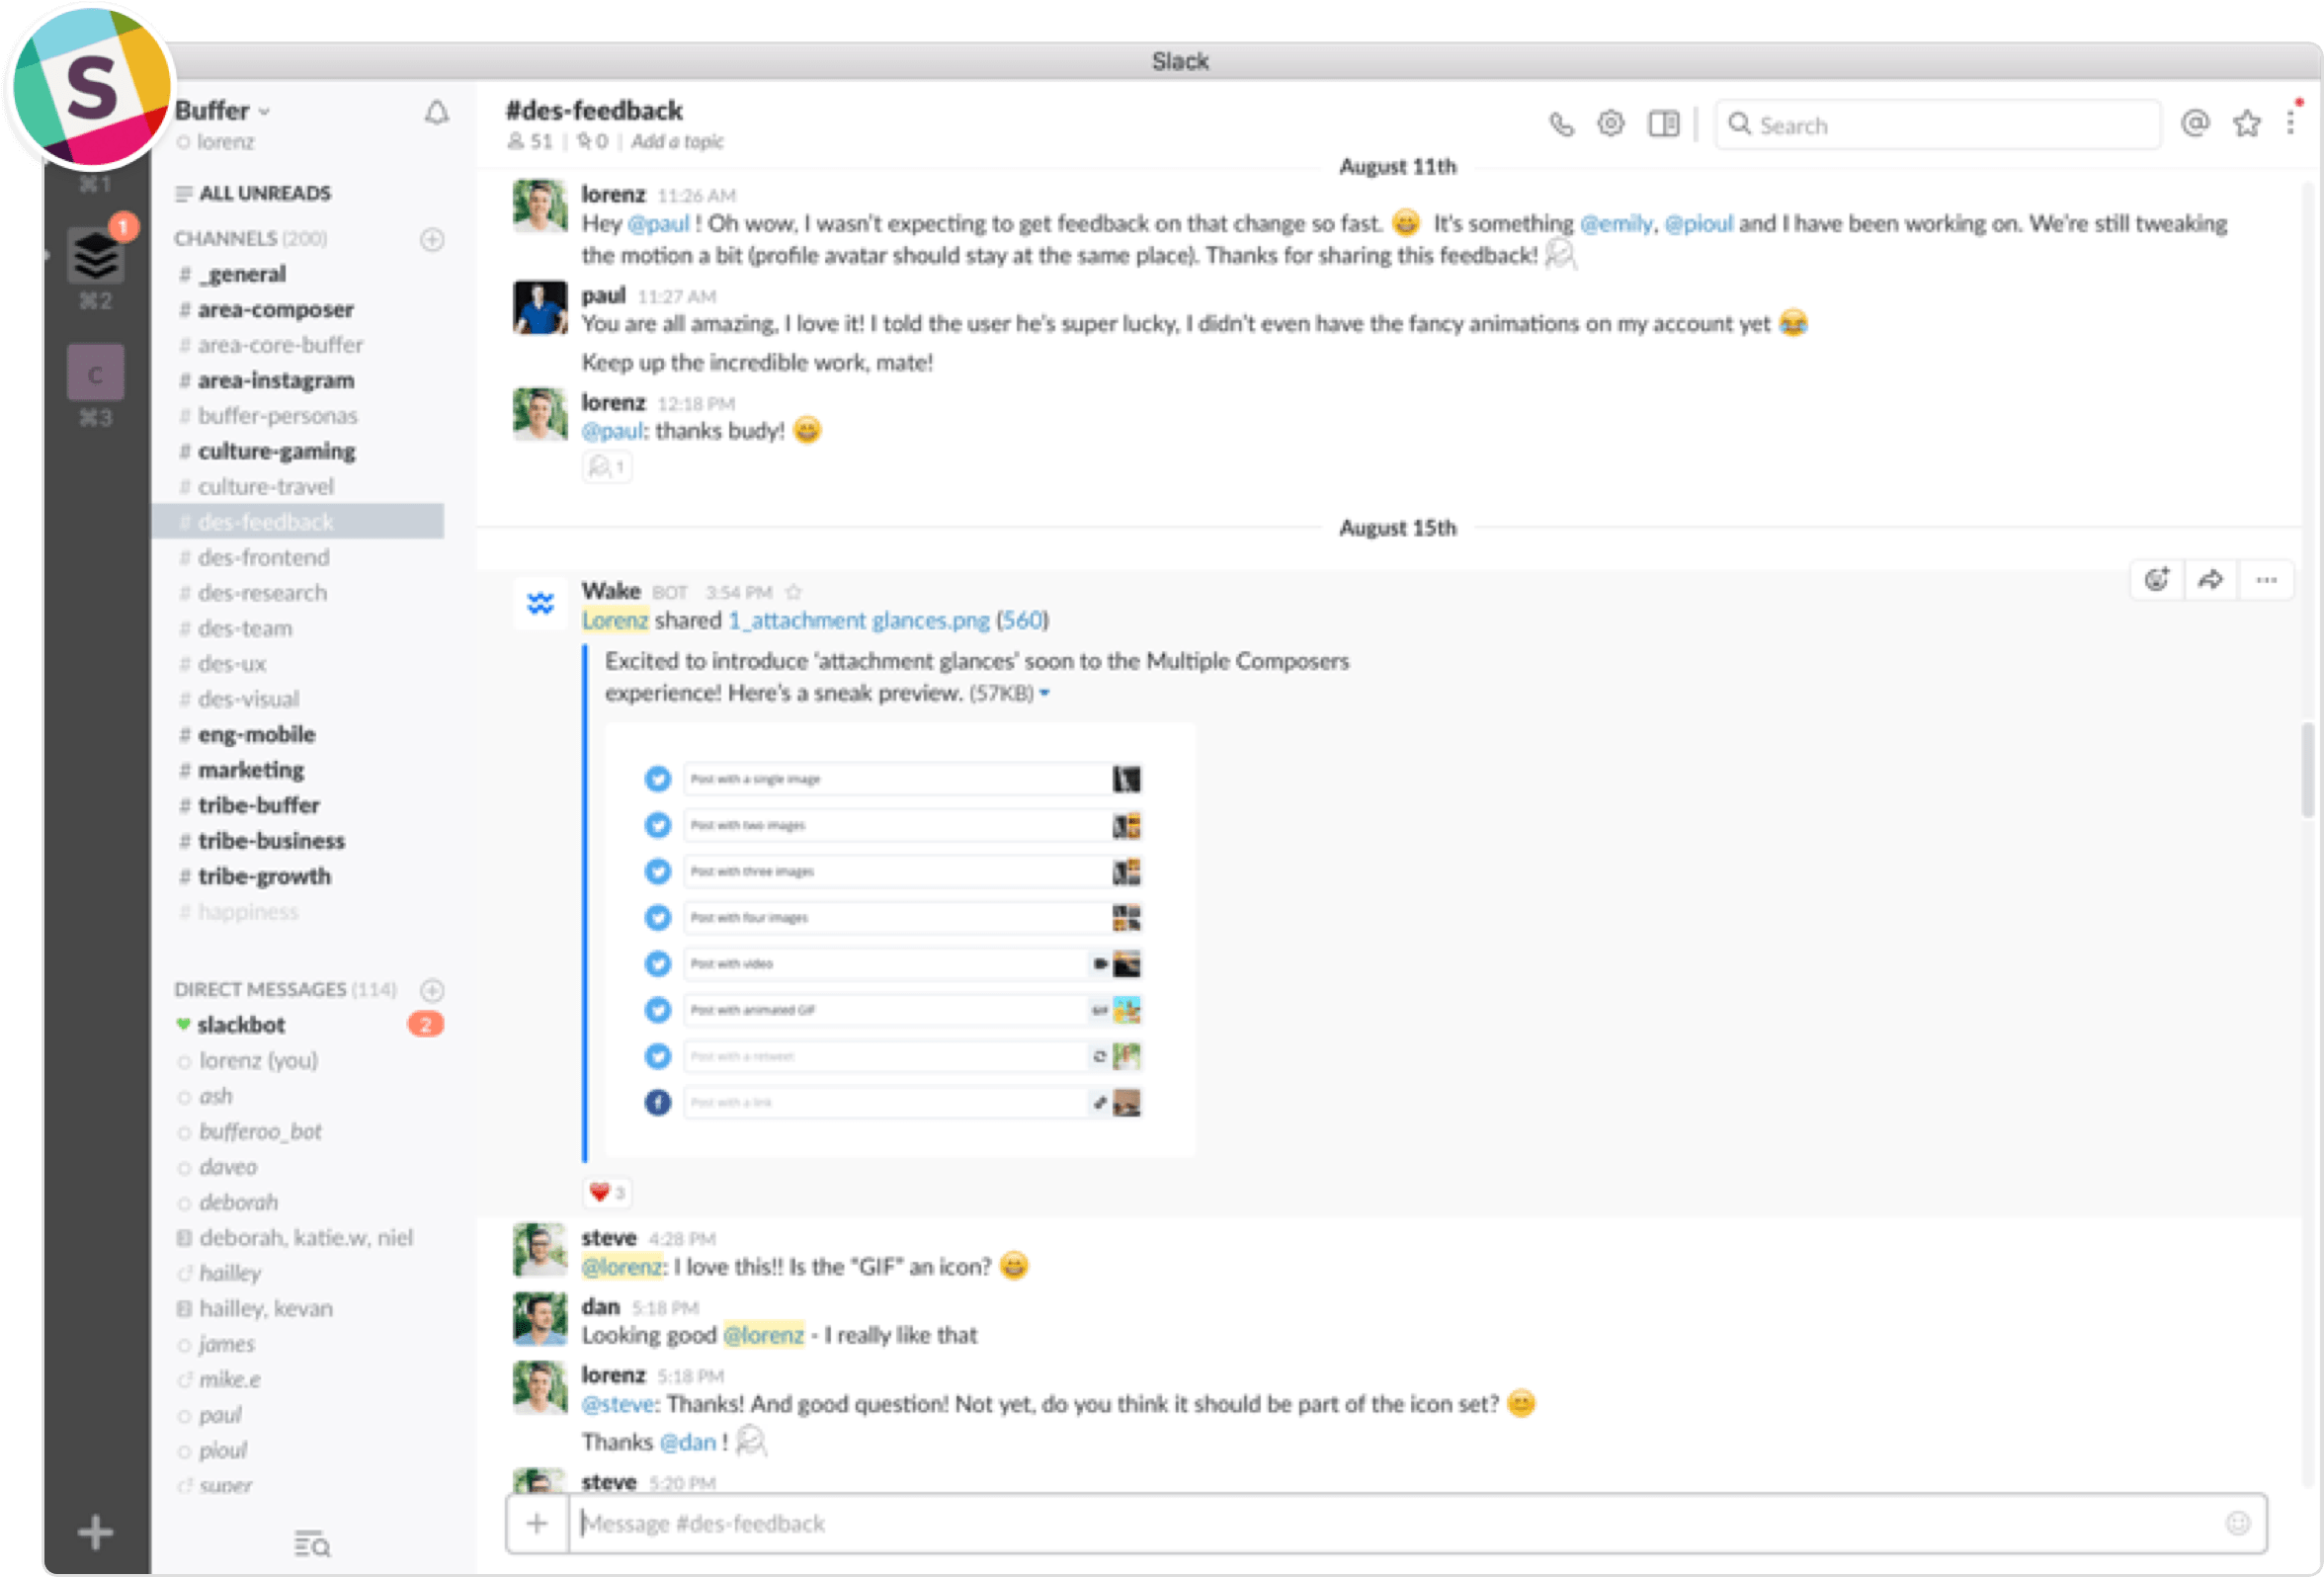This screenshot has width=2324, height=1577.
Task: Click the notifications bell icon
Action: 436,113
